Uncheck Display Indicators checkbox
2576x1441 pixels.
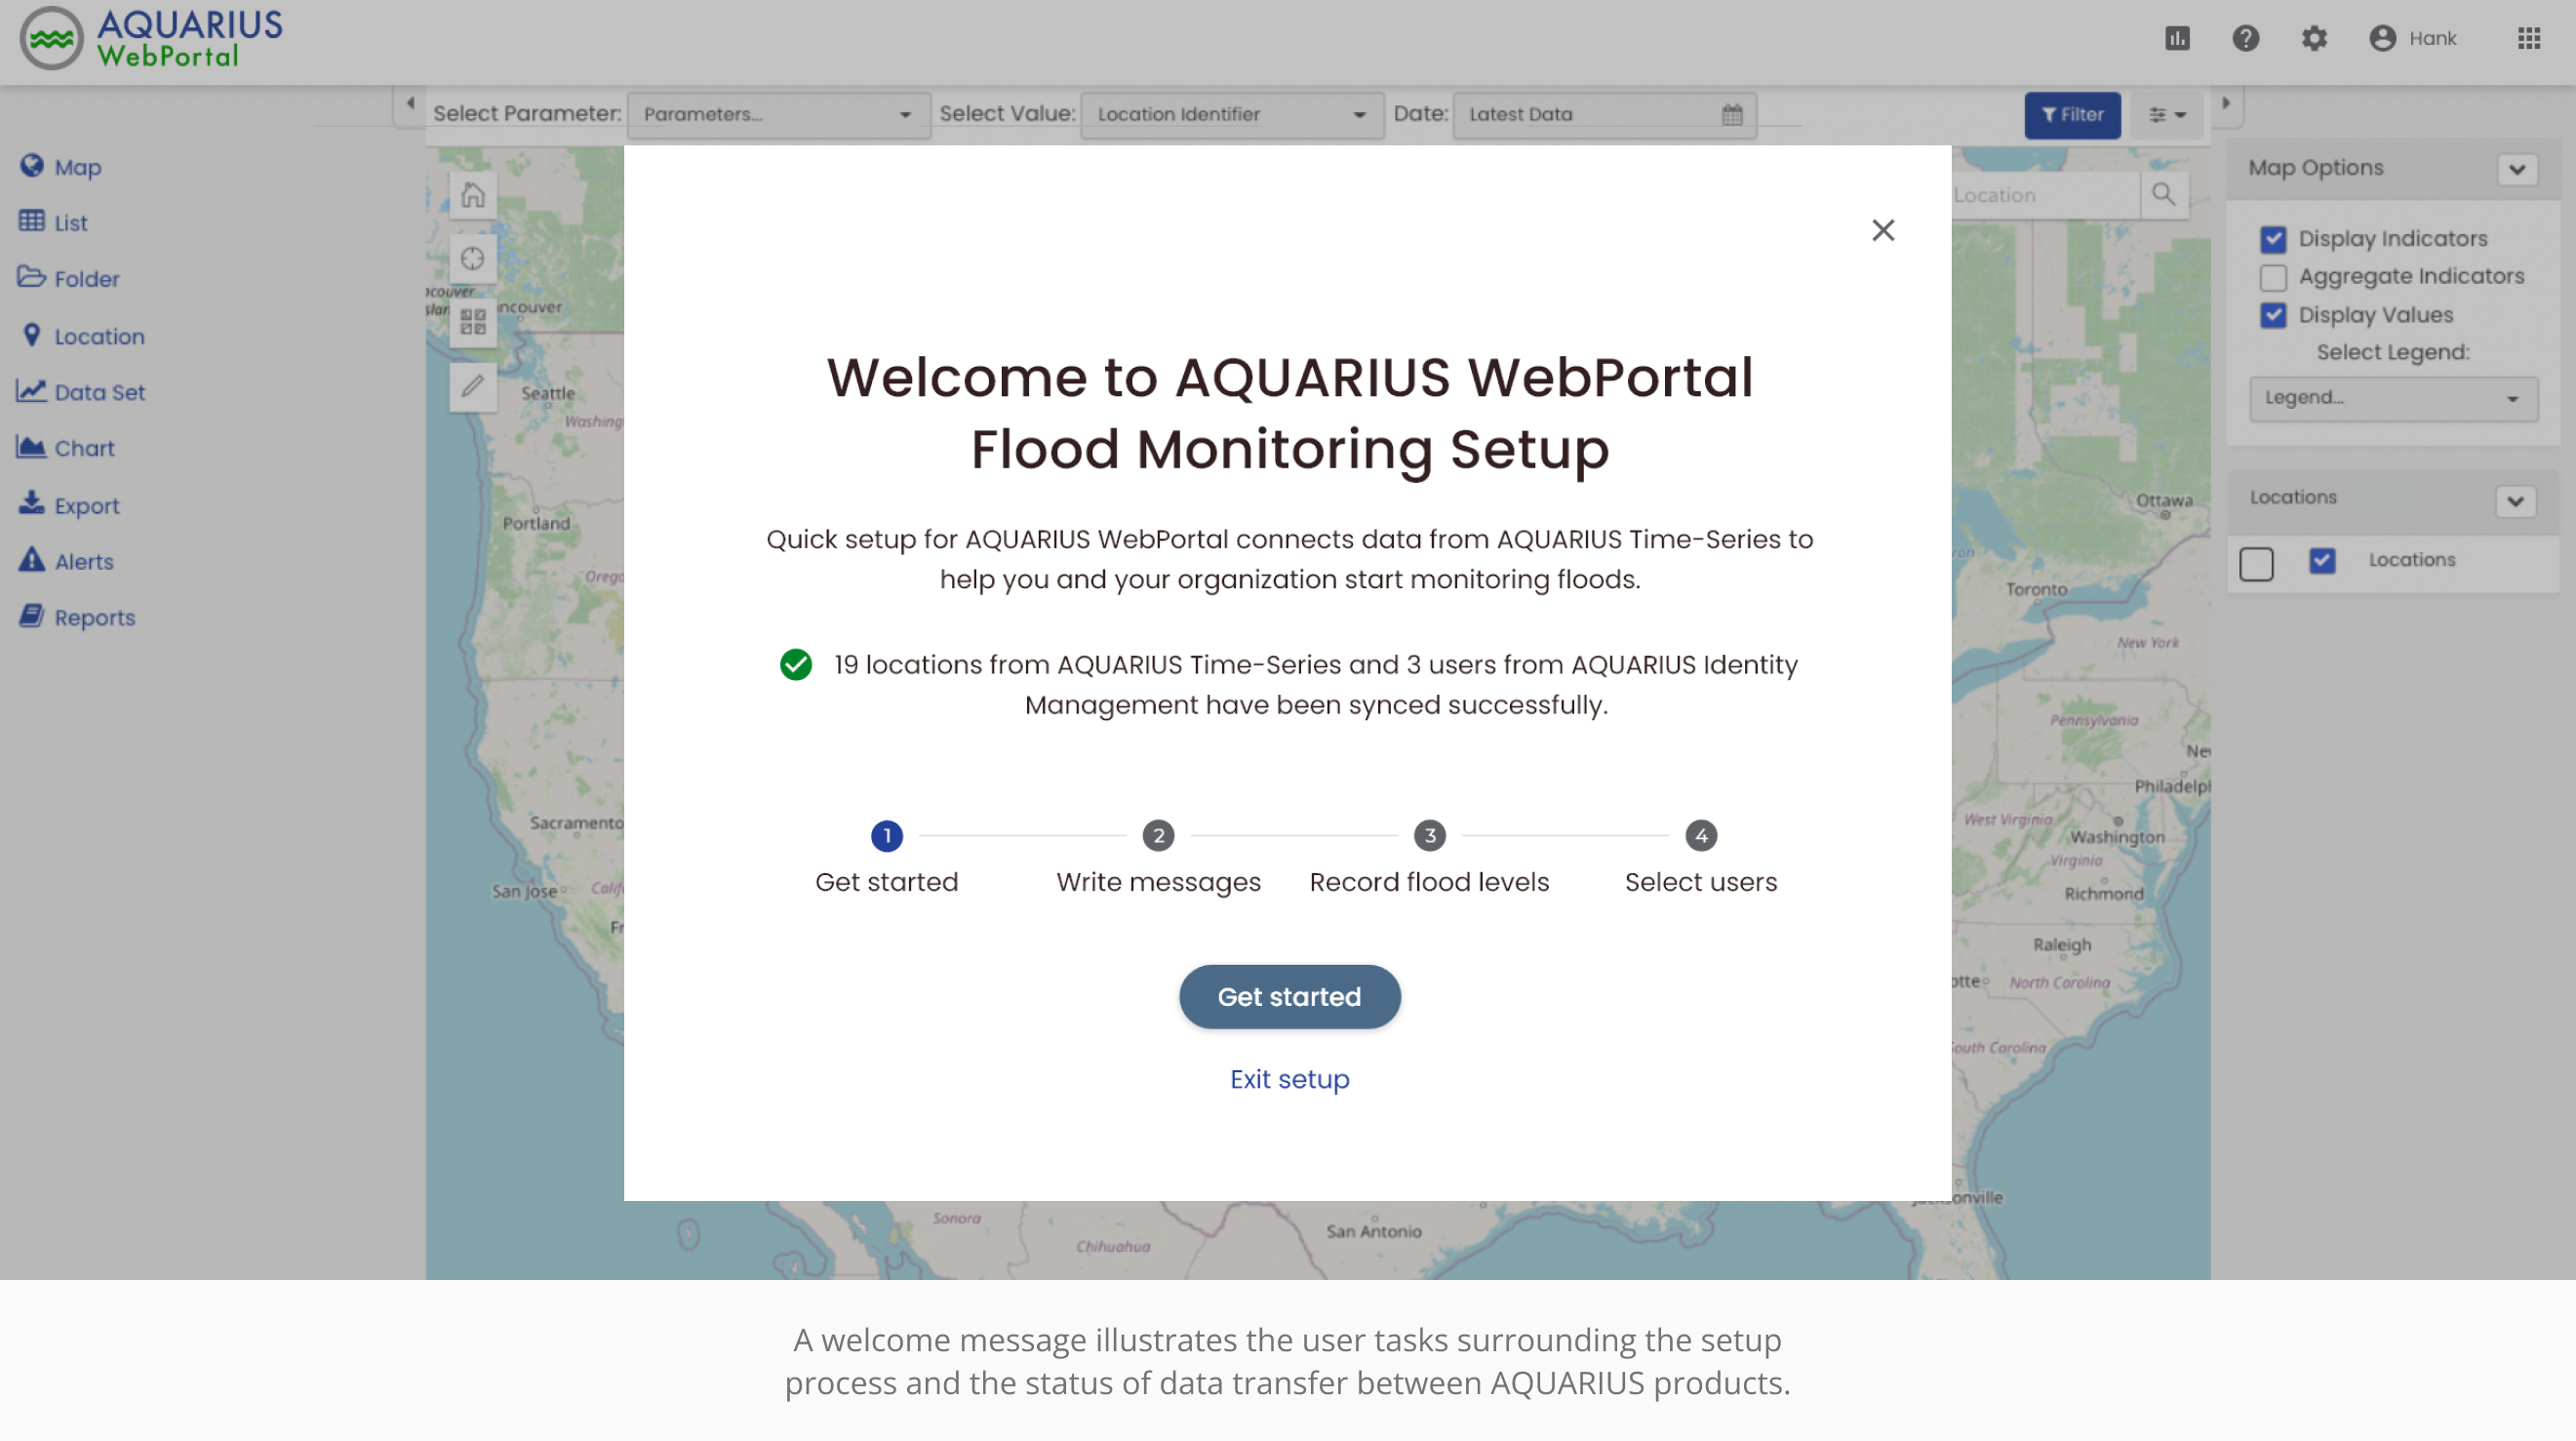pos(2272,239)
